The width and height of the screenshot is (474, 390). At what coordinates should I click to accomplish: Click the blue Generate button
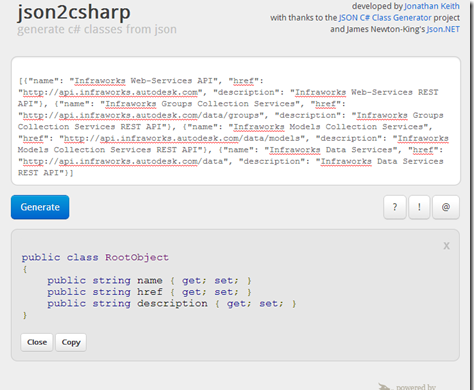40,207
